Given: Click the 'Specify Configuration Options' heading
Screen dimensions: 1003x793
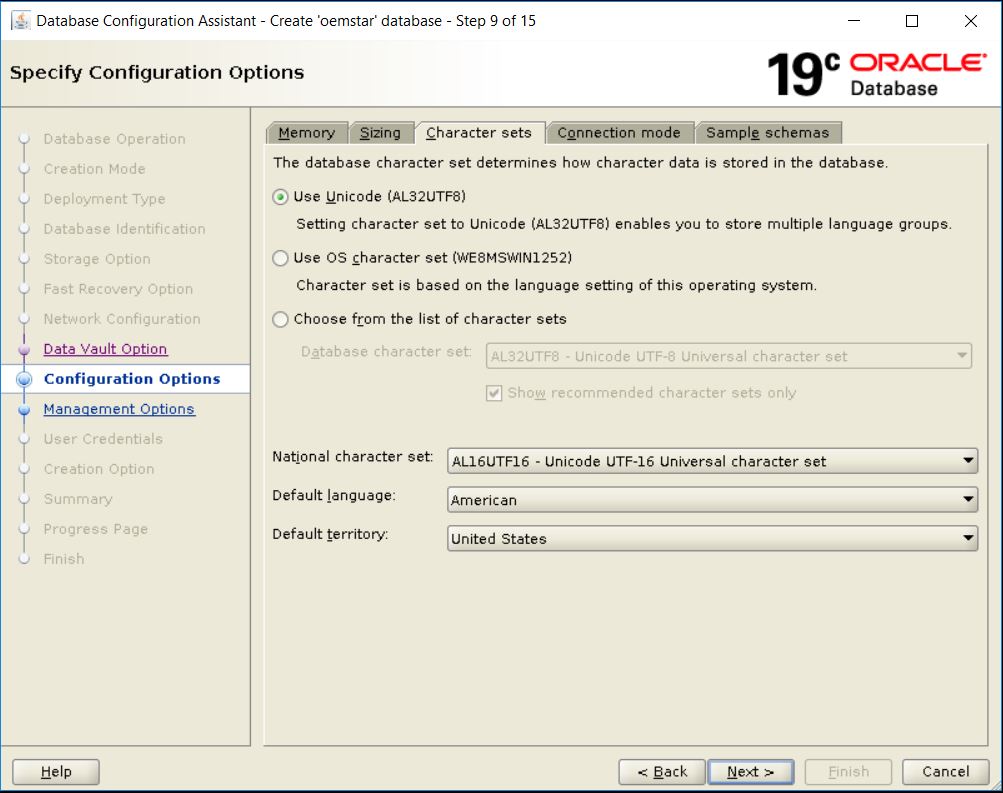Looking at the screenshot, I should click(x=157, y=73).
